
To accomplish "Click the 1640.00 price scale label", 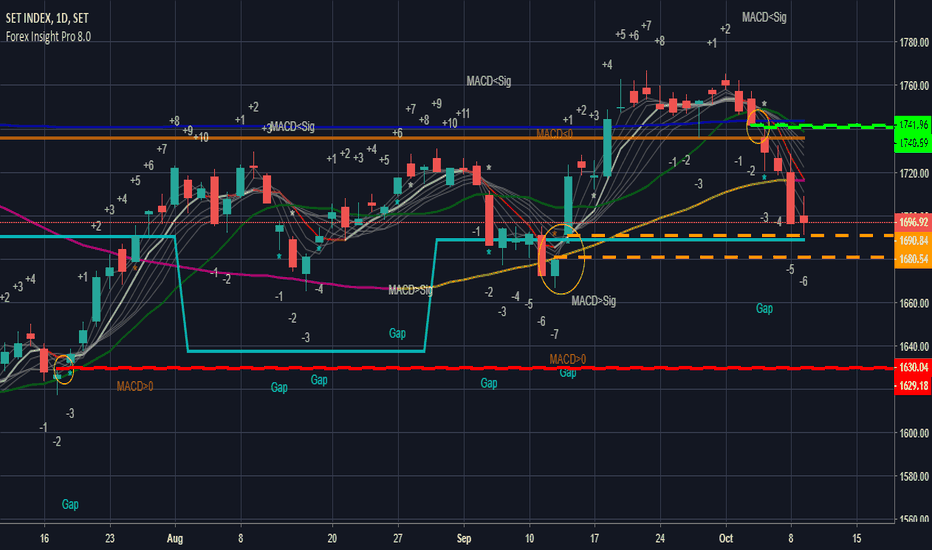I will 914,347.
